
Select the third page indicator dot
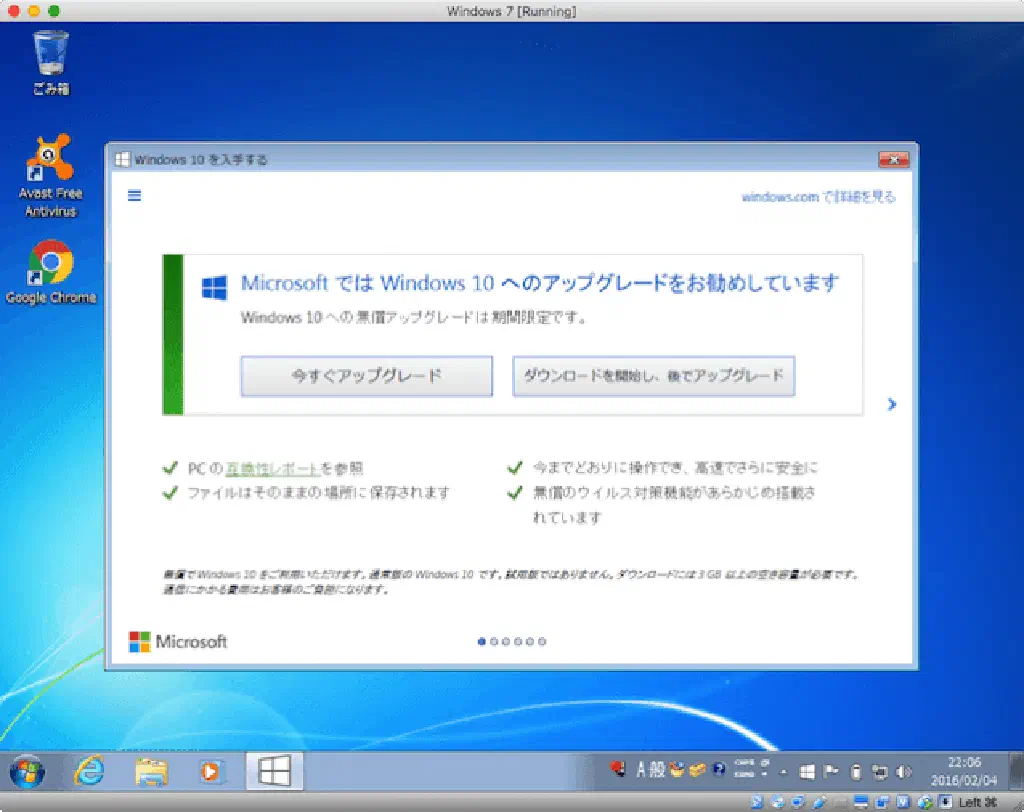[x=506, y=642]
